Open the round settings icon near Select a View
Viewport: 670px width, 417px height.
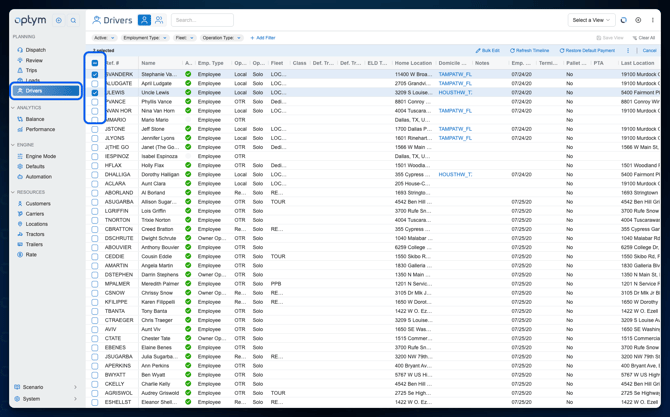[x=638, y=20]
